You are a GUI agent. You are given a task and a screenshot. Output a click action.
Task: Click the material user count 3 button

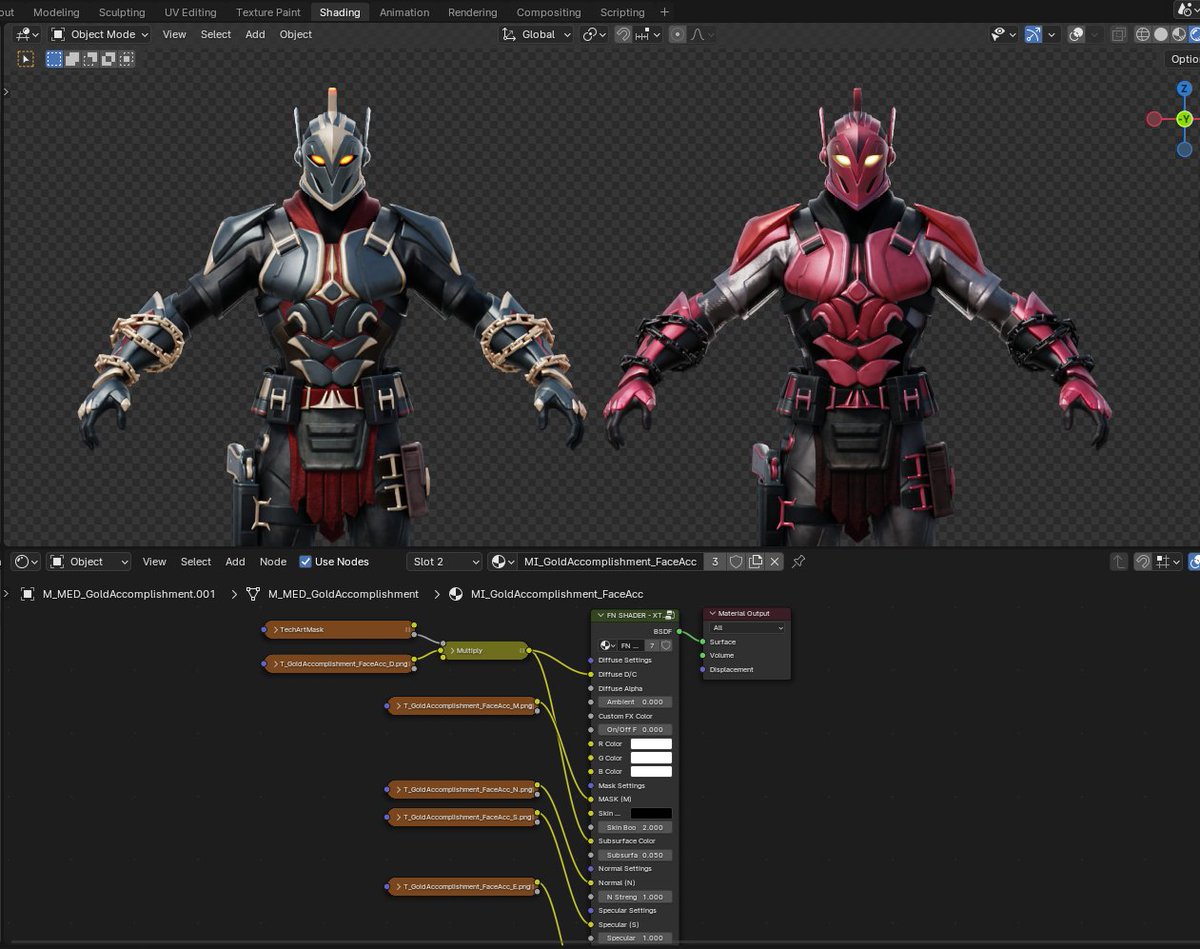715,562
